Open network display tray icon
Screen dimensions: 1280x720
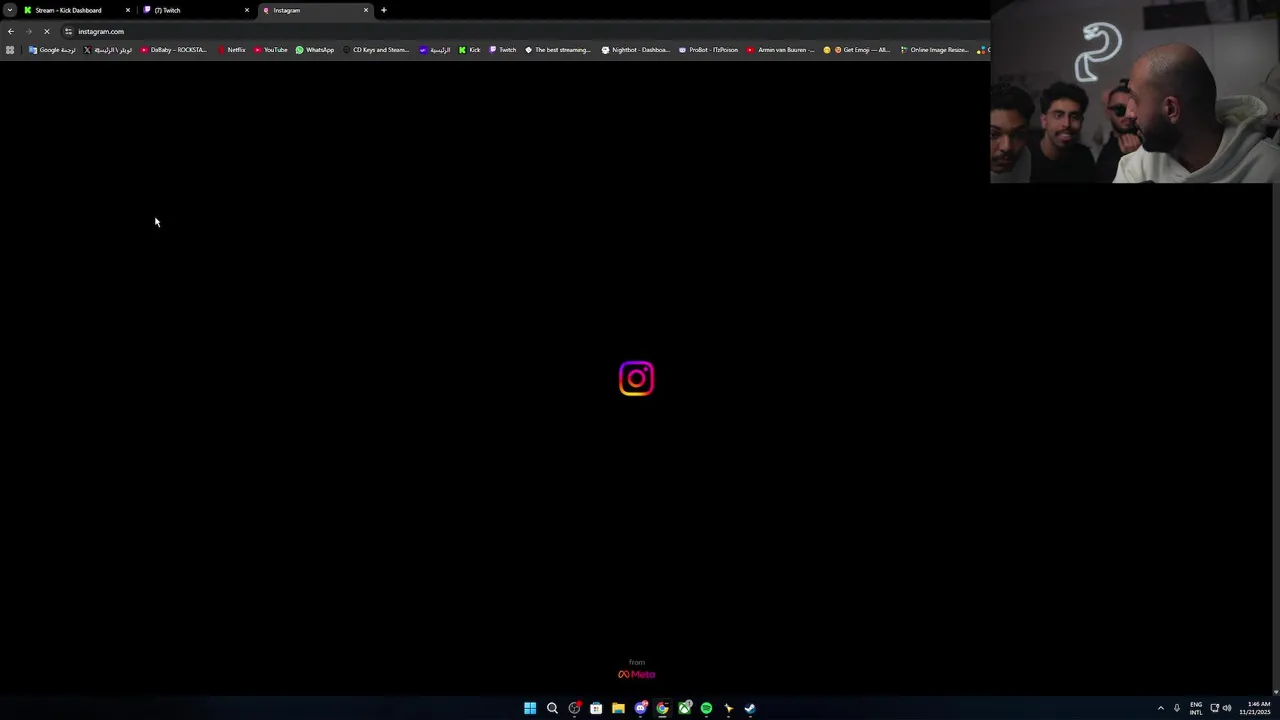point(1214,708)
